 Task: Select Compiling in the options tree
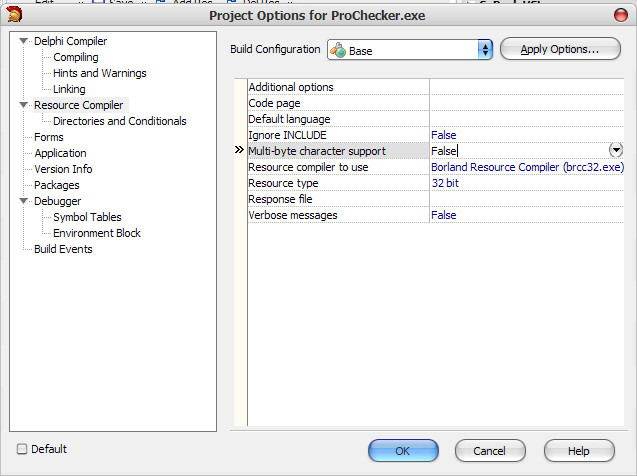76,57
